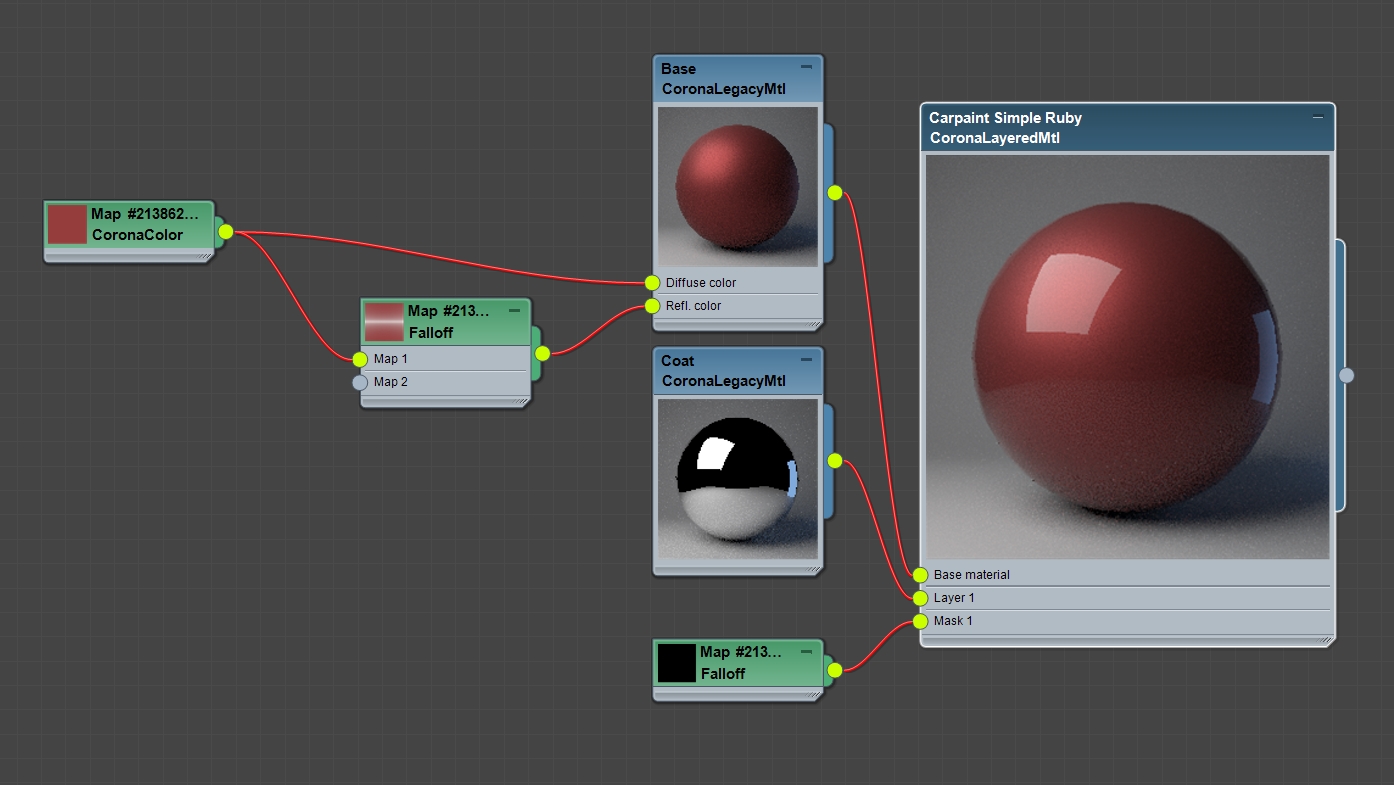Click the black Falloff map thumbnail
The width and height of the screenshot is (1394, 785).
point(676,663)
